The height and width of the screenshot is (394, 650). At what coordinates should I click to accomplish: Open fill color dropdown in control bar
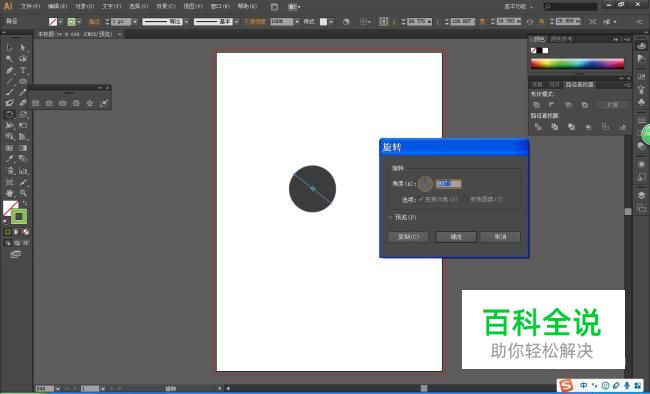tap(61, 22)
